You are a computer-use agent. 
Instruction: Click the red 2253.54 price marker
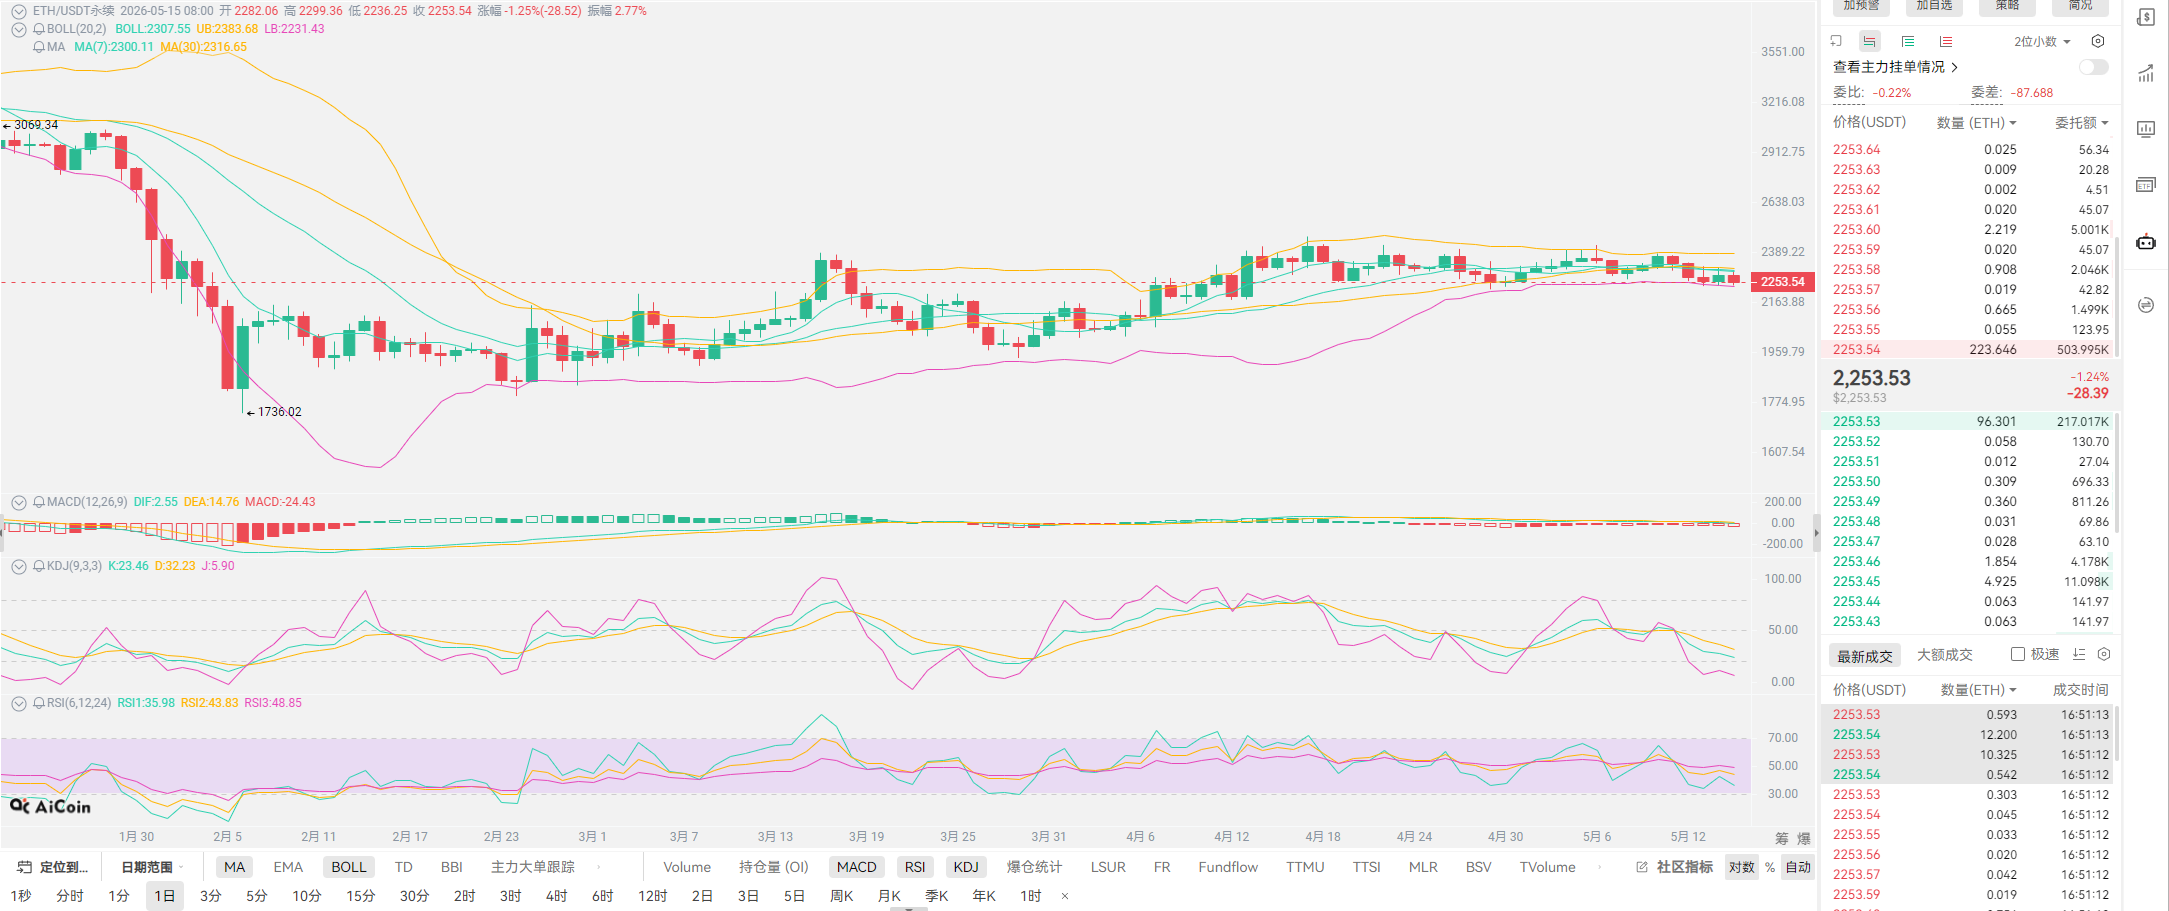1783,282
